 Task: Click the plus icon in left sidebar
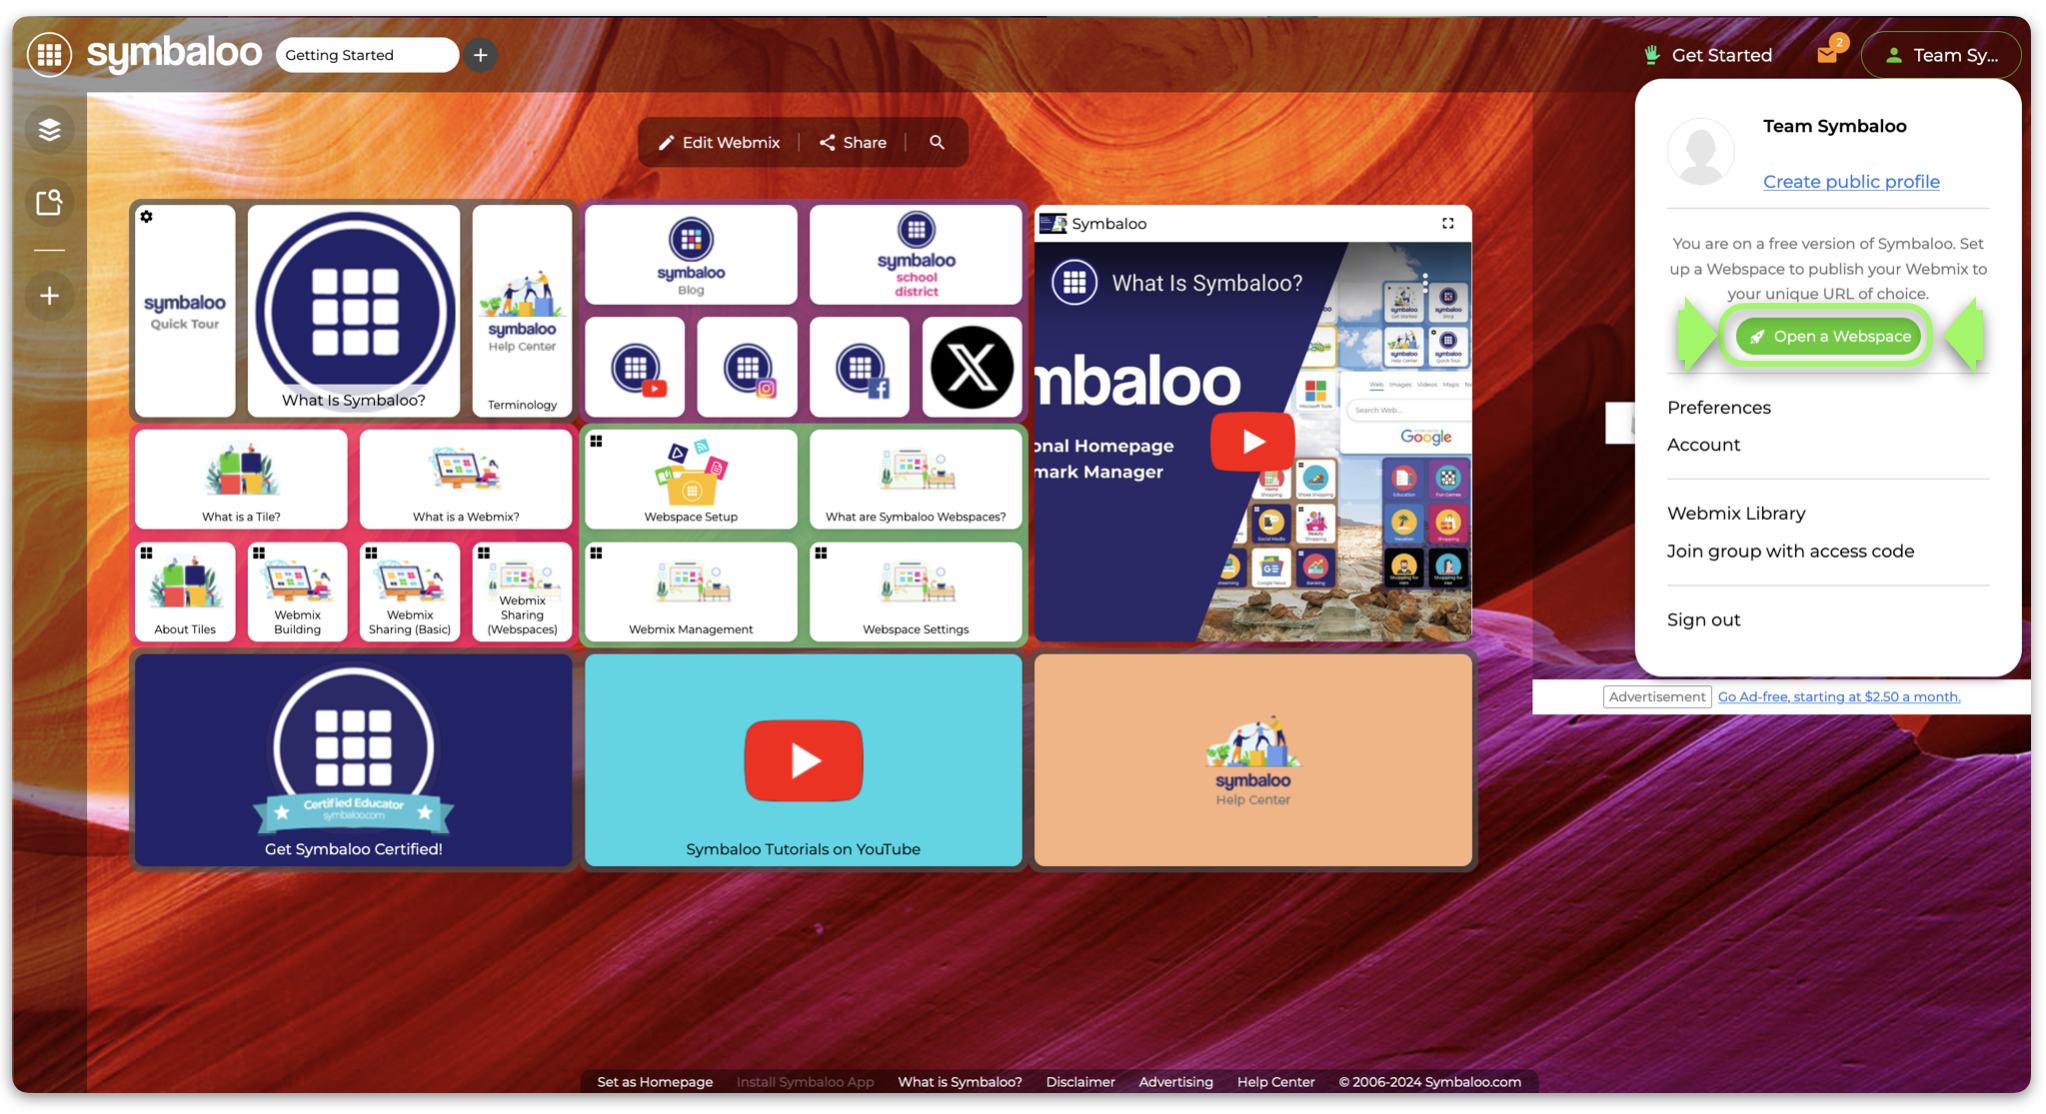coord(49,296)
